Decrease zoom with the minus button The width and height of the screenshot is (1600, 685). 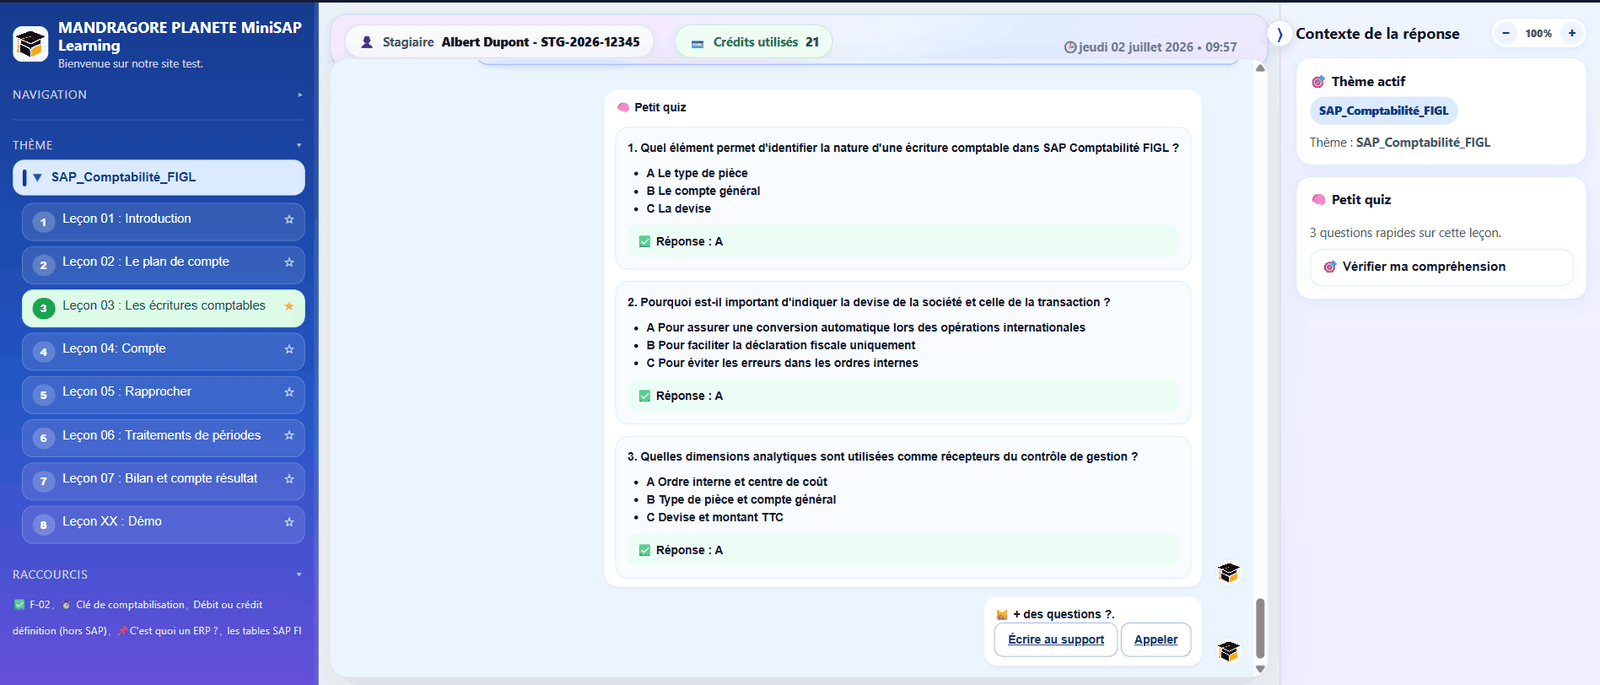1506,33
